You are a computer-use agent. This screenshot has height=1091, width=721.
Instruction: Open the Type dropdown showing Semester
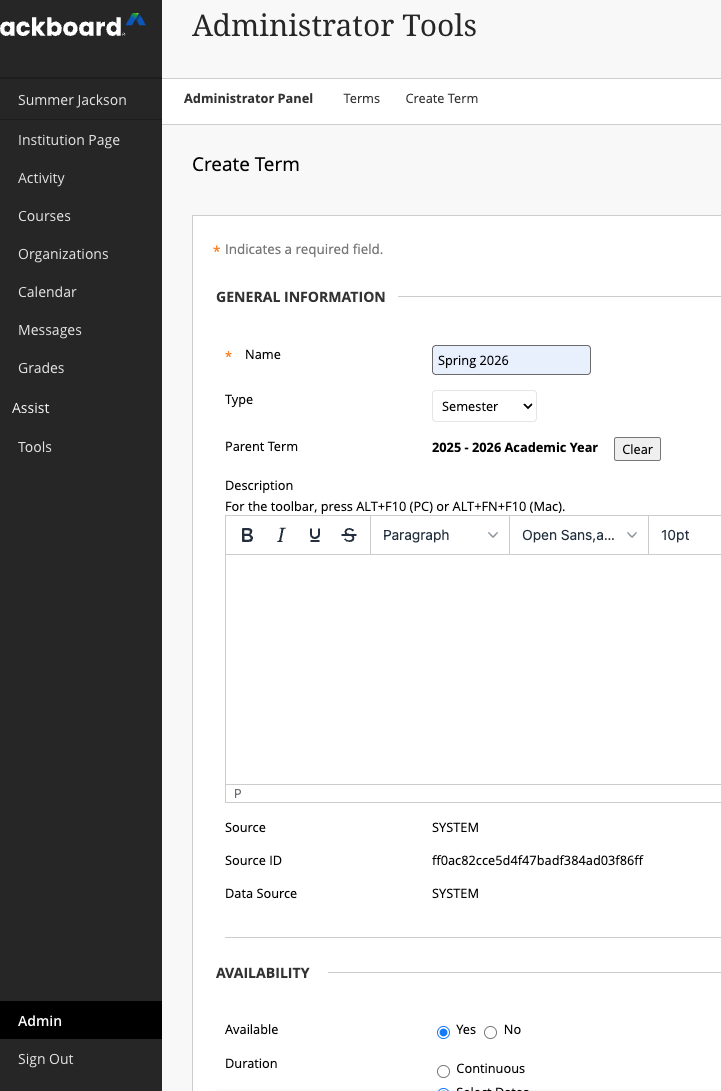pos(484,406)
